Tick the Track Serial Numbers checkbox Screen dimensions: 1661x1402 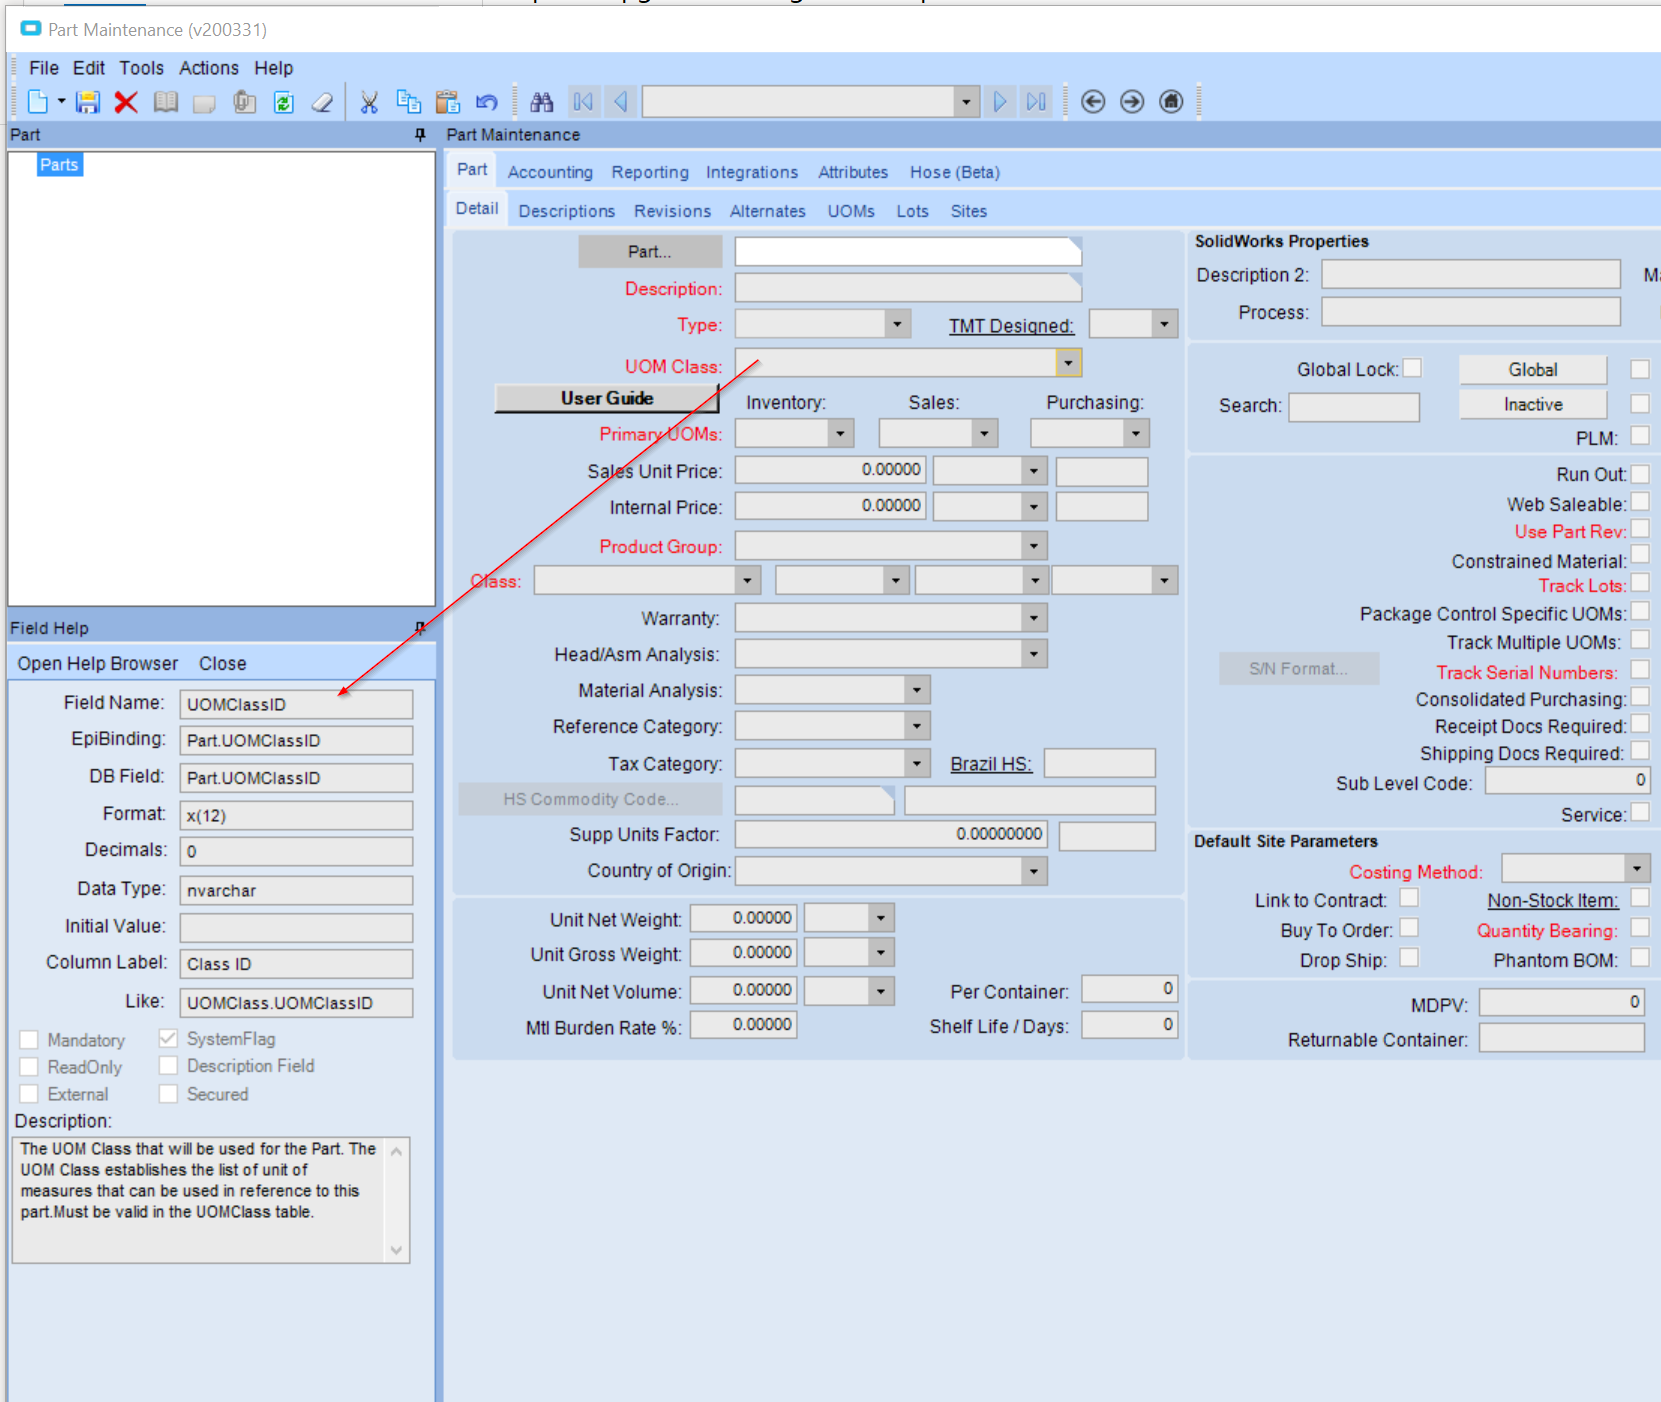point(1640,670)
